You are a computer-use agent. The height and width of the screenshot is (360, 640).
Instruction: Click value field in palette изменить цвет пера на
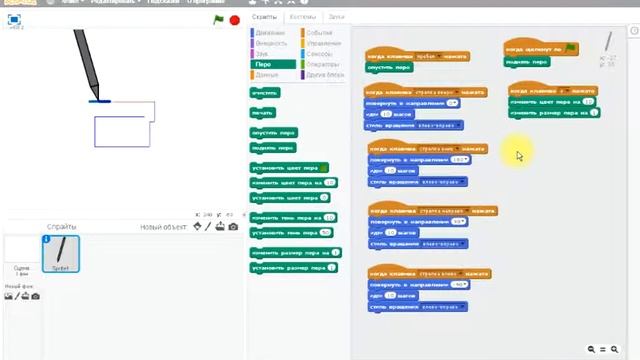point(330,182)
